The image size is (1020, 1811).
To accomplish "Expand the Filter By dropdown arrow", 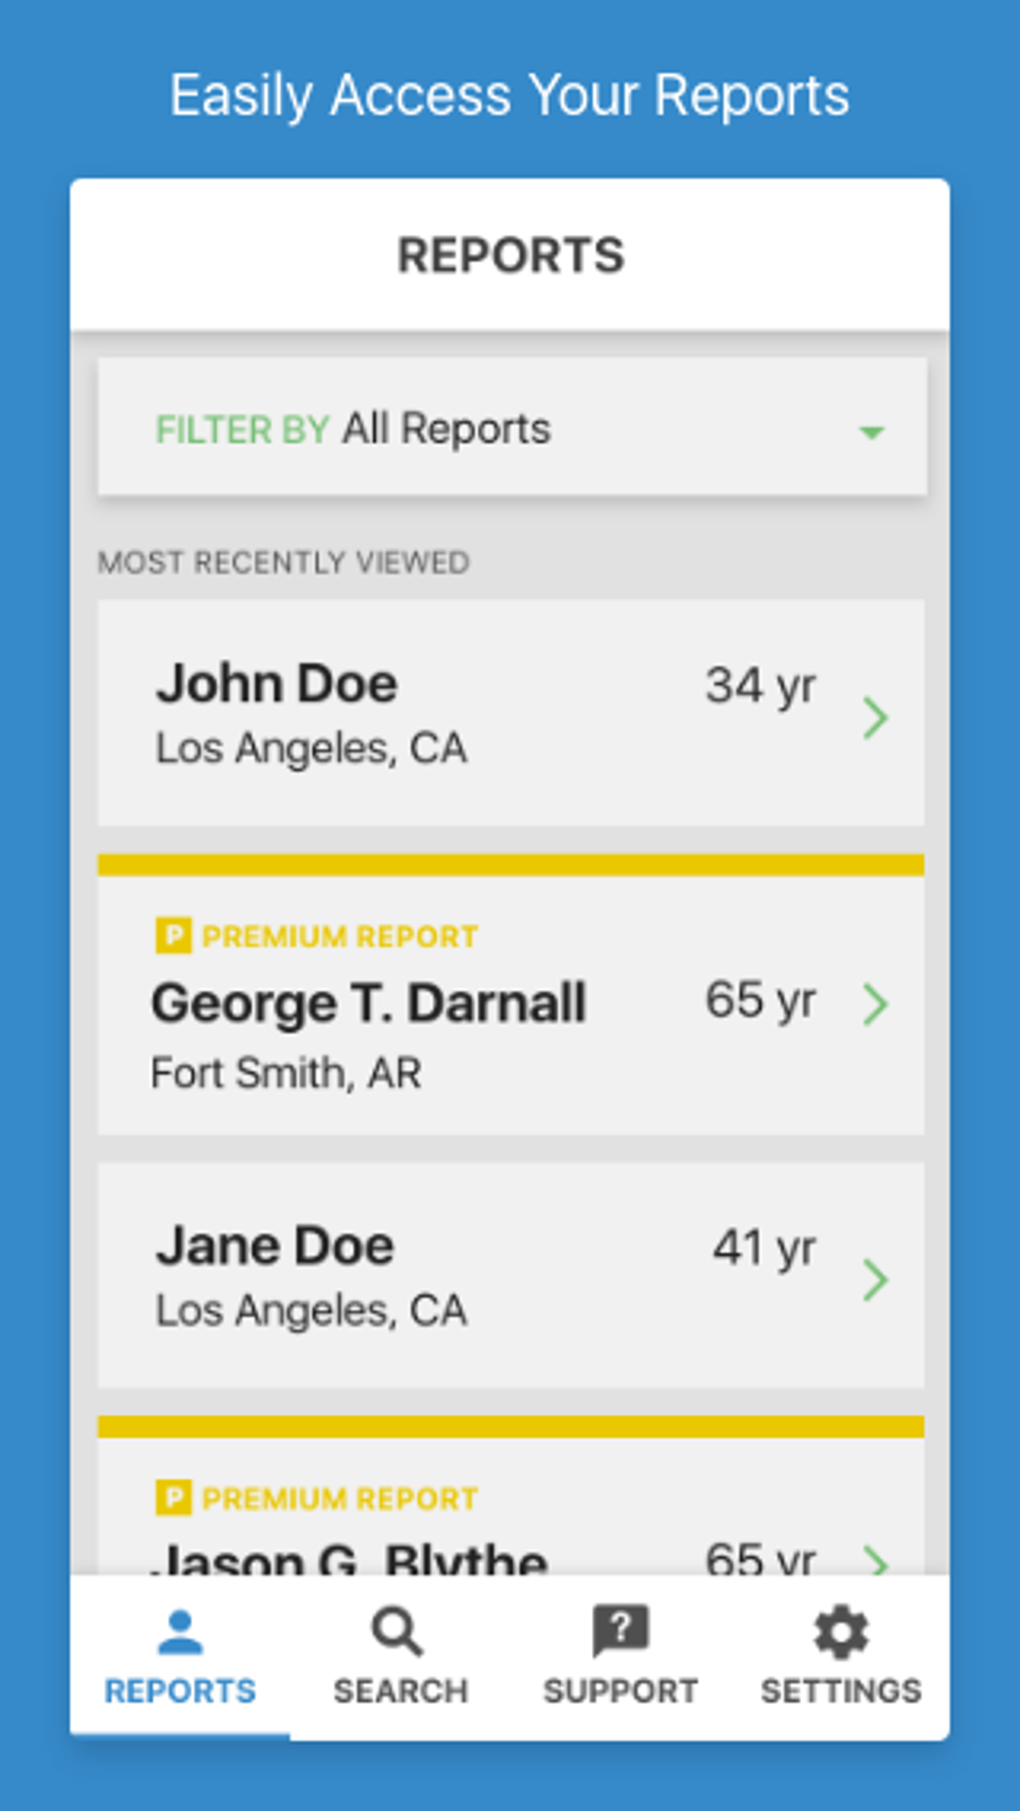I will [x=871, y=432].
